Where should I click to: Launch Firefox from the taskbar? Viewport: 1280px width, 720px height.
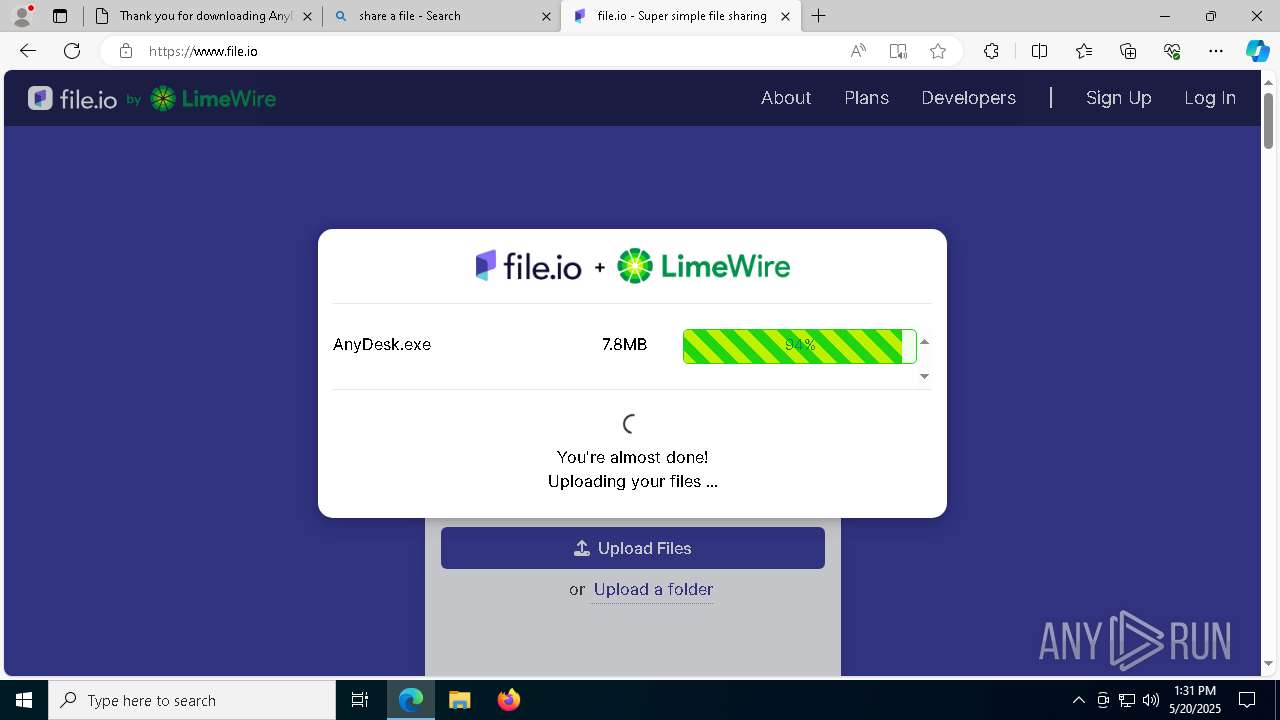click(508, 700)
